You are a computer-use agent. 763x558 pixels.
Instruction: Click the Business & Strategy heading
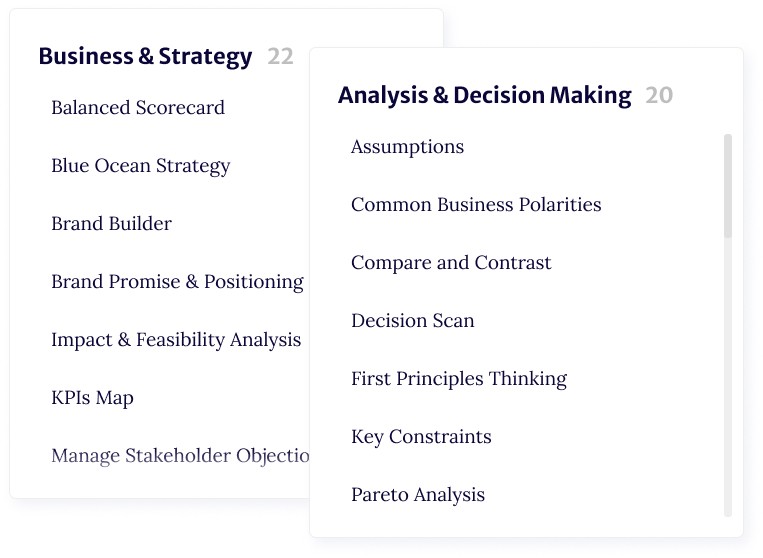coord(145,56)
